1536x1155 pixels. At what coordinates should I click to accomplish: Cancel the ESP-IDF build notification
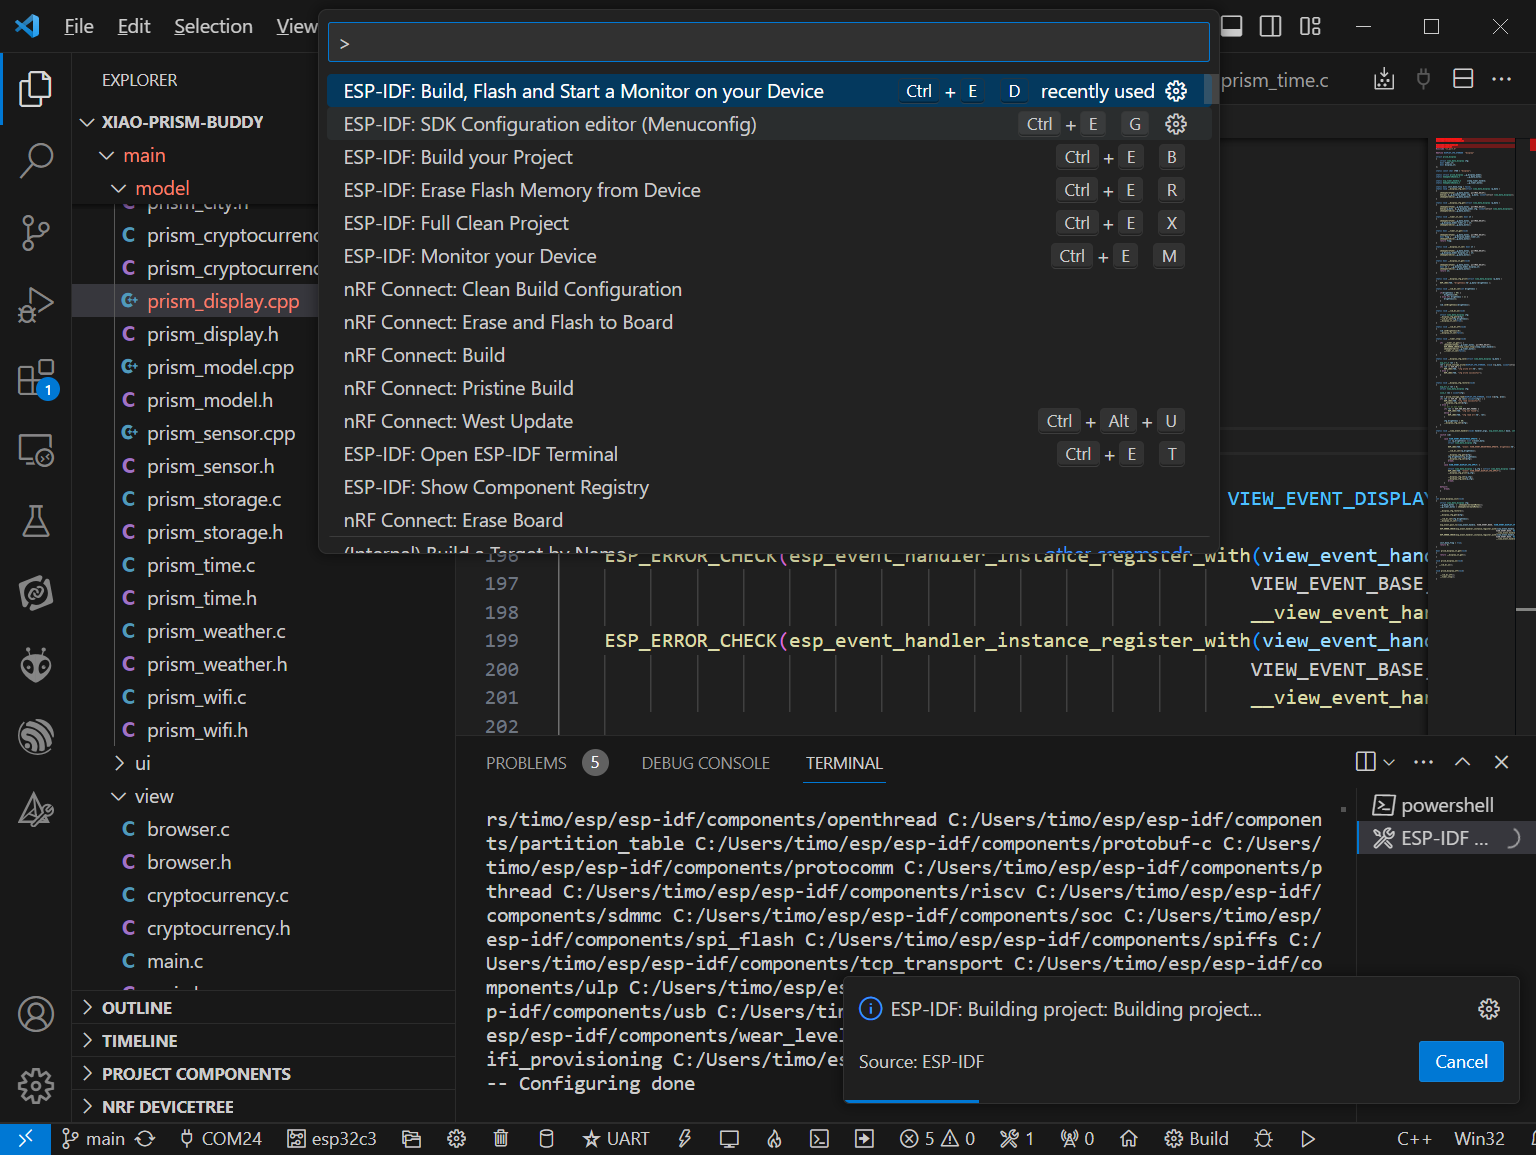(1461, 1061)
